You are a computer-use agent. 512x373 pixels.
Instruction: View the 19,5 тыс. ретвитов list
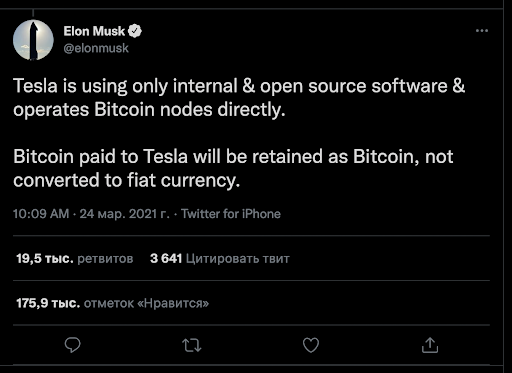point(75,258)
